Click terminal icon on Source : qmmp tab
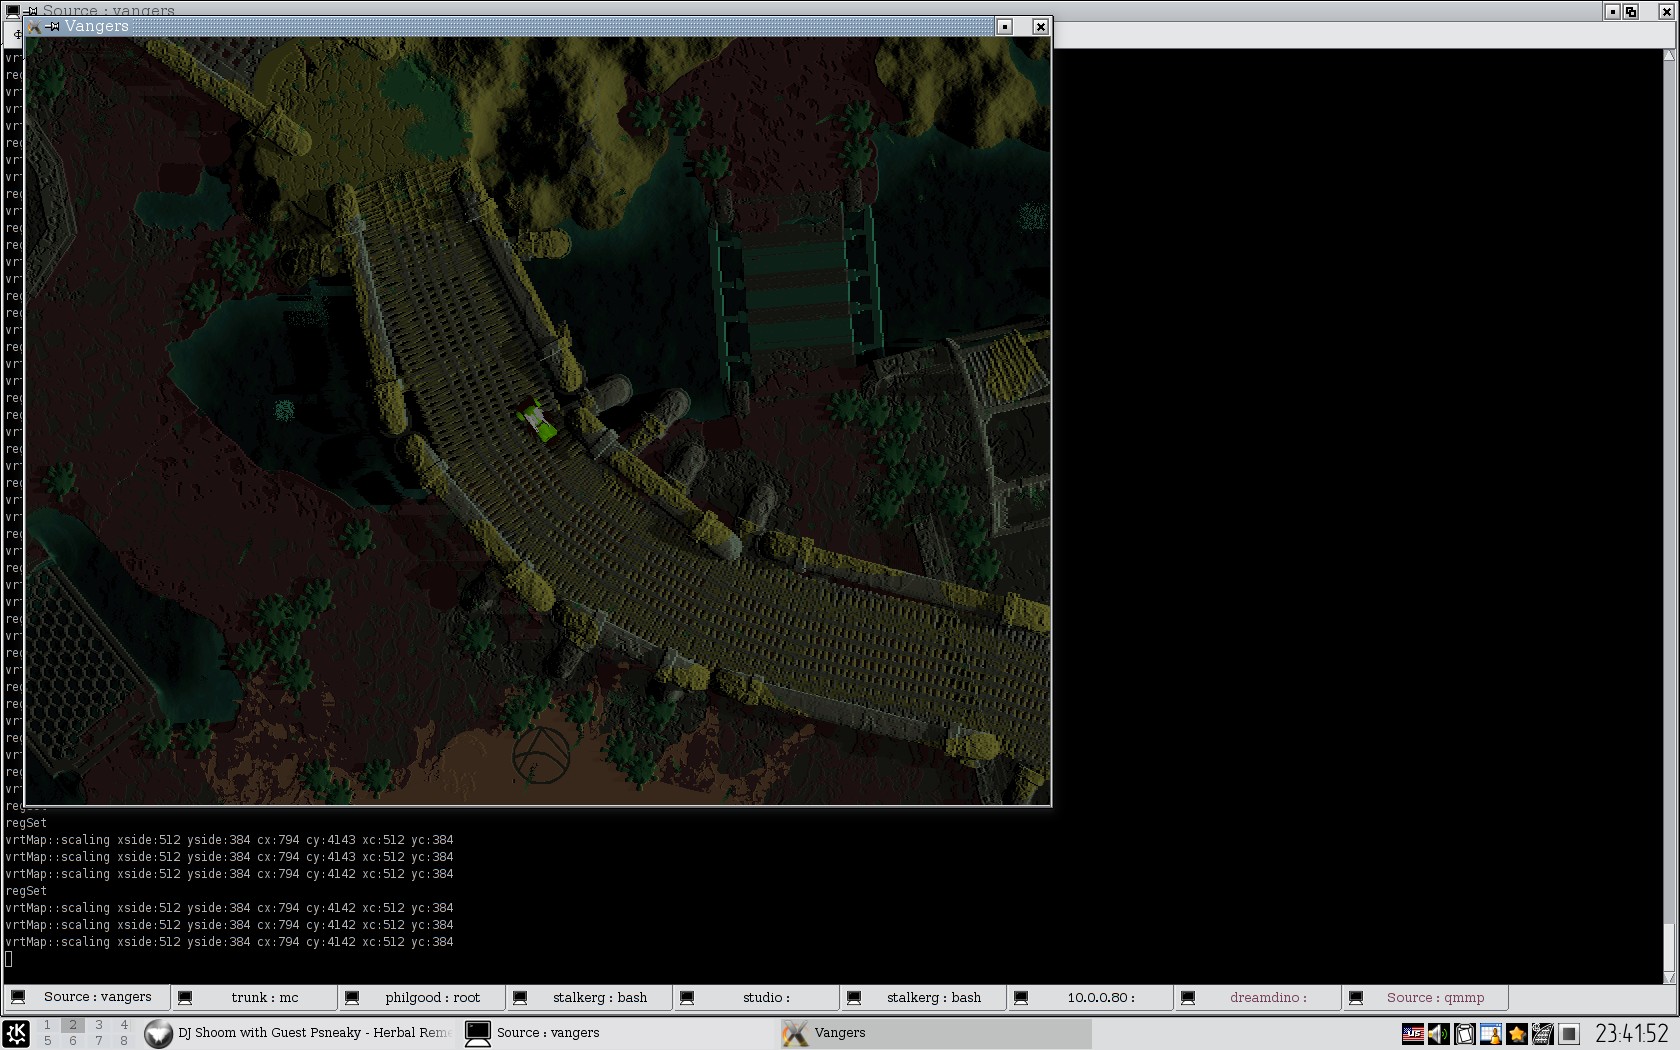The image size is (1680, 1050). pyautogui.click(x=1356, y=998)
